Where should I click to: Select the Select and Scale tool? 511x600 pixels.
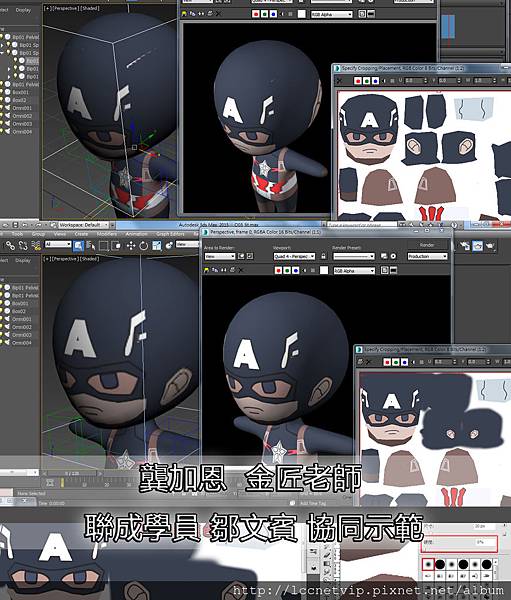(x=157, y=245)
